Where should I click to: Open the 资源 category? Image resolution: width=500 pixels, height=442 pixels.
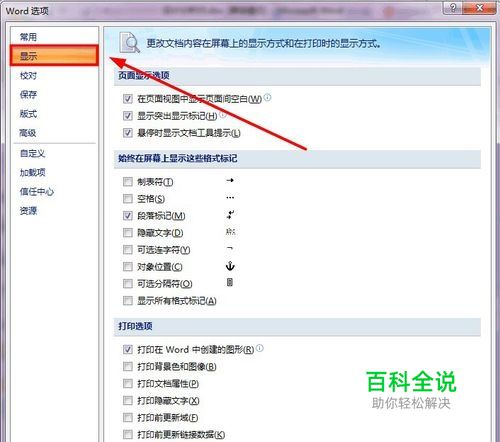point(28,211)
